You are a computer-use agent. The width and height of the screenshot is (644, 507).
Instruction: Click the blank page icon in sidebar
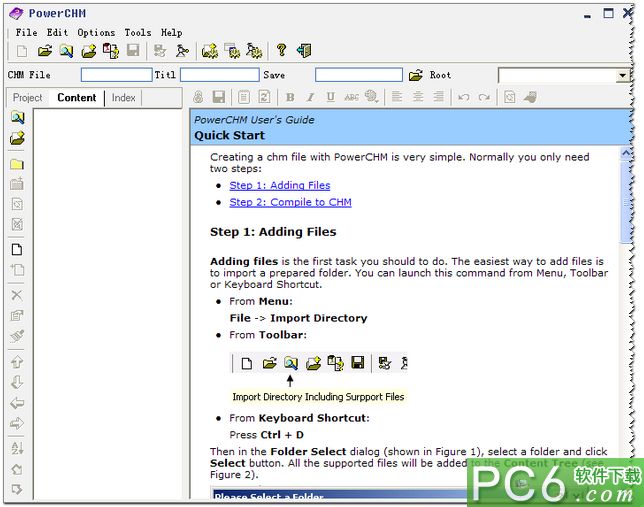coord(17,249)
